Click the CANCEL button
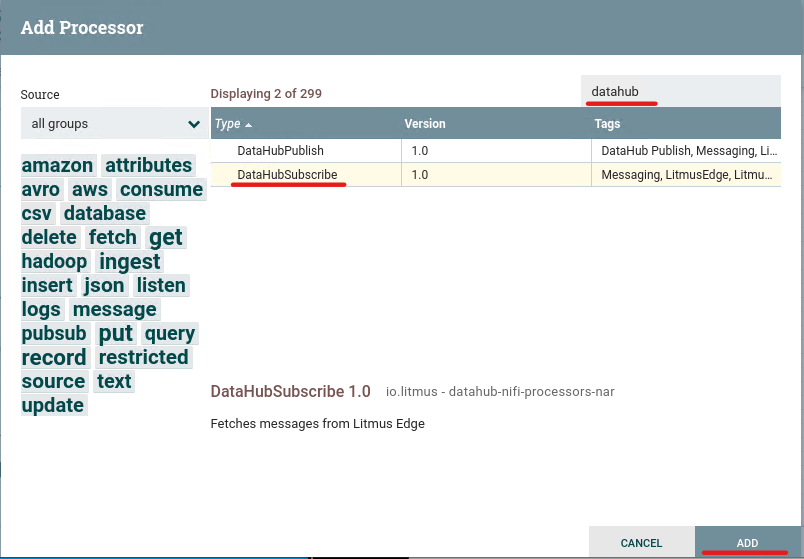The width and height of the screenshot is (804, 559). (x=641, y=543)
